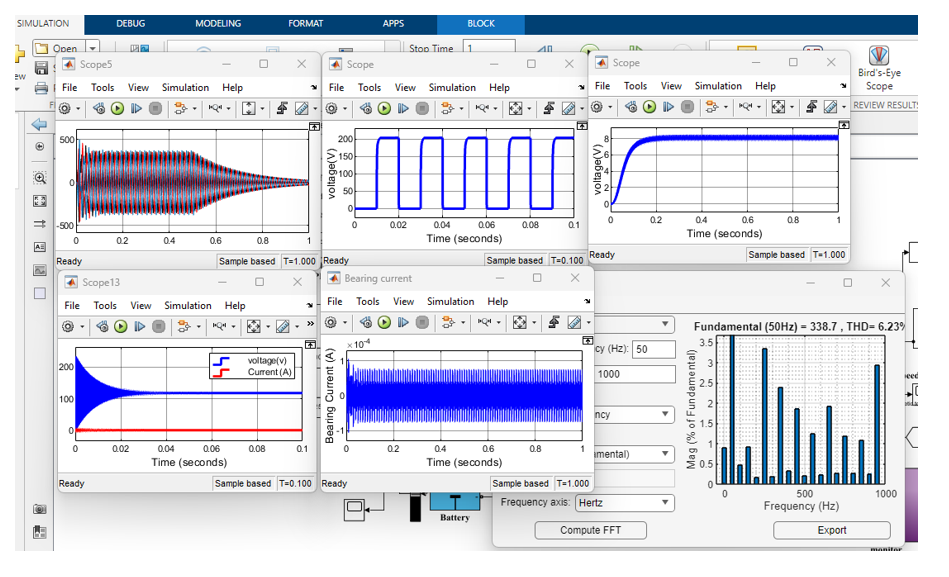Open zoom dropdown arrow in Scope5 toolbar

click(229, 109)
